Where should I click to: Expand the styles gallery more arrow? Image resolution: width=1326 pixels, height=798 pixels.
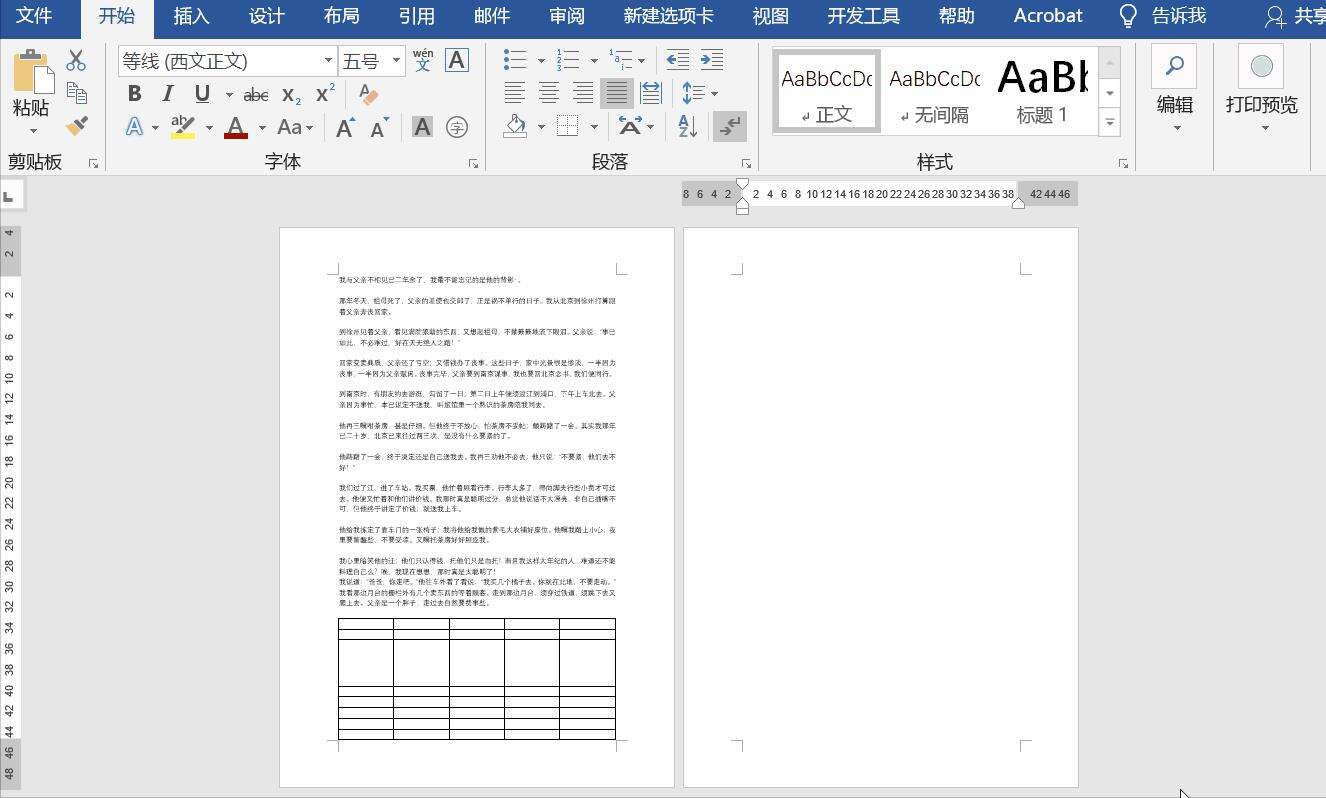click(1109, 123)
